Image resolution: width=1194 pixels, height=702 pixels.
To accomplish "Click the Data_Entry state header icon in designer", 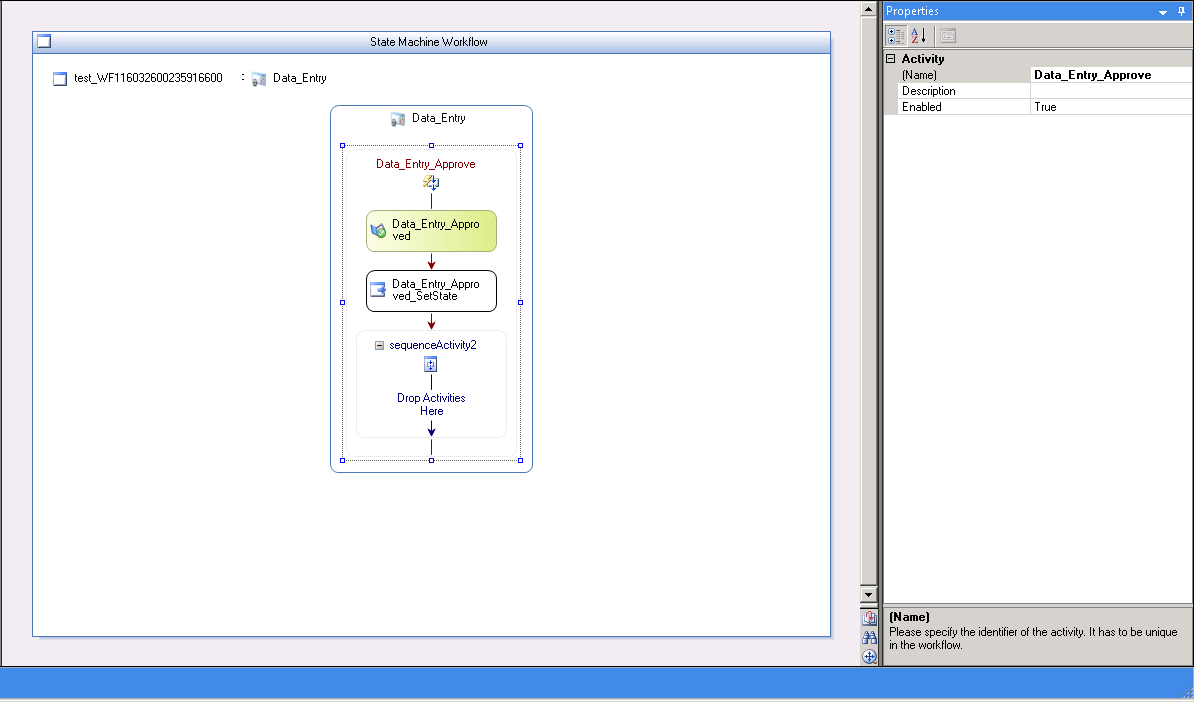I will [x=397, y=119].
